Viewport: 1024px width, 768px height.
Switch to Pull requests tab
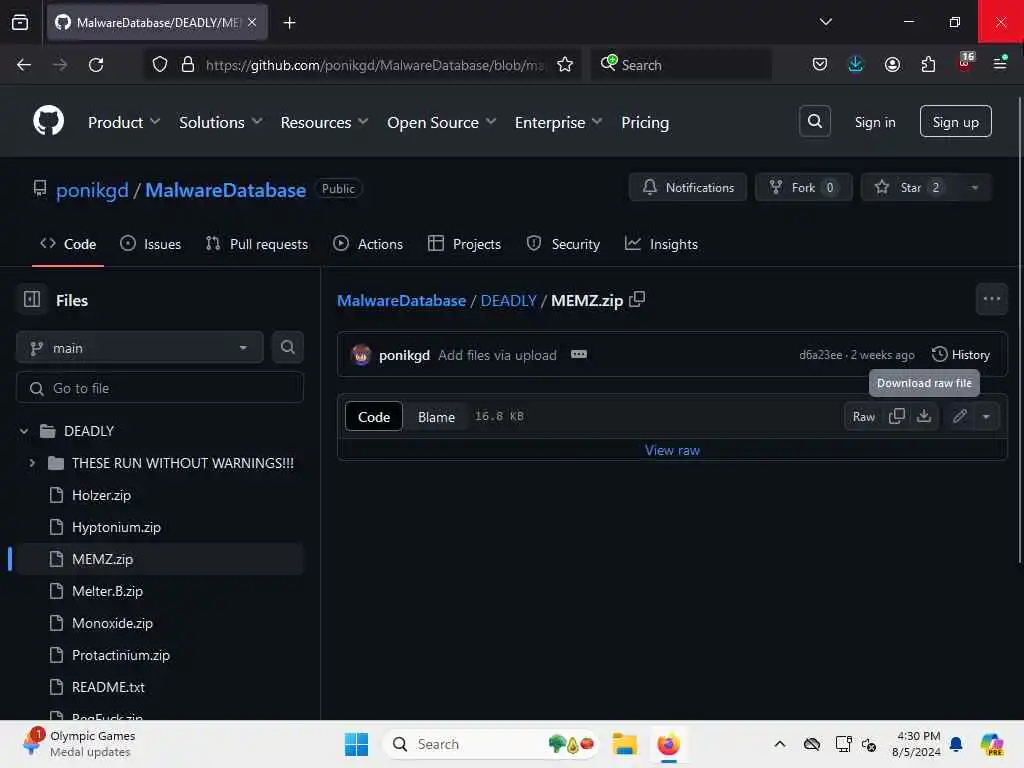click(x=257, y=244)
